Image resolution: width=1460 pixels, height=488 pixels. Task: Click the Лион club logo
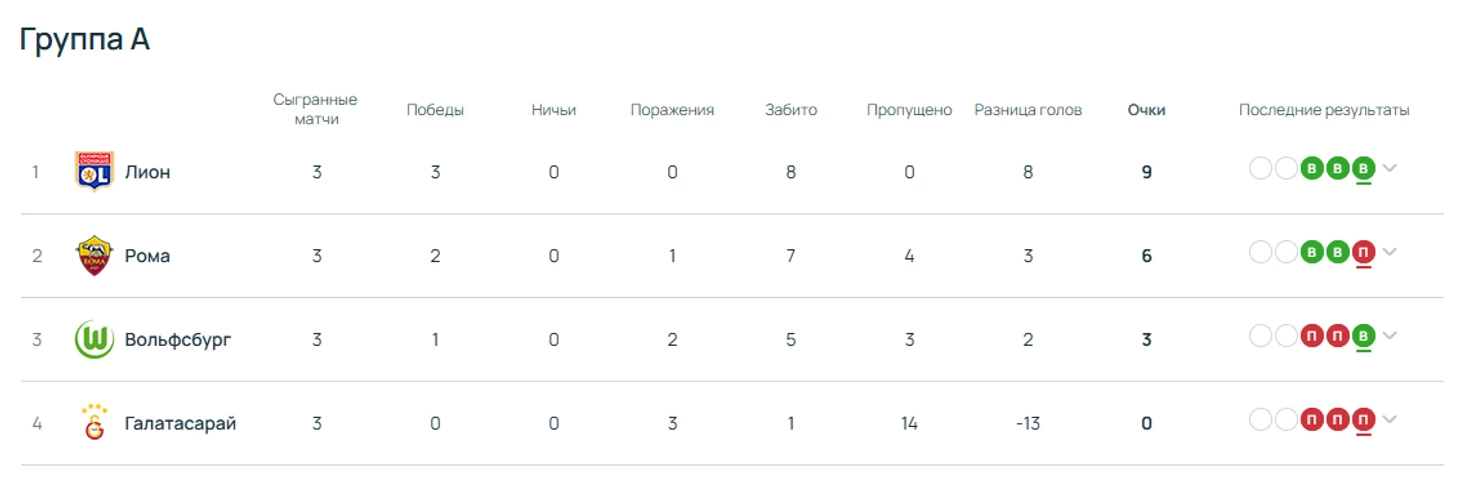(x=94, y=171)
